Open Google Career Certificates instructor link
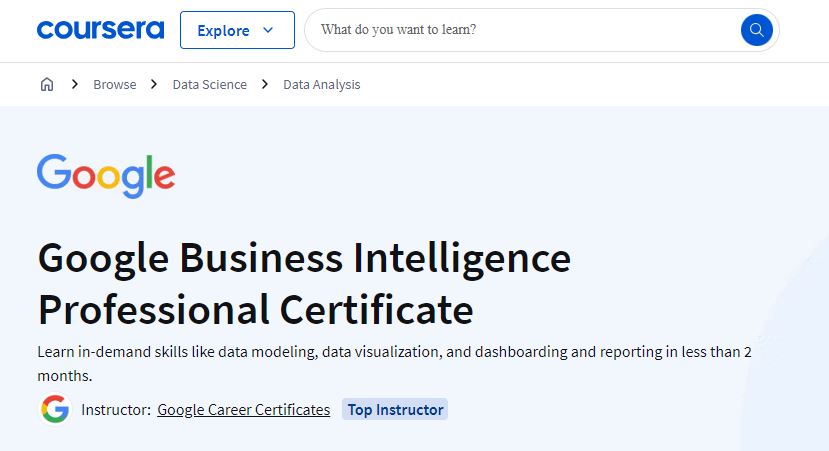Viewport: 829px width, 451px height. (x=244, y=410)
